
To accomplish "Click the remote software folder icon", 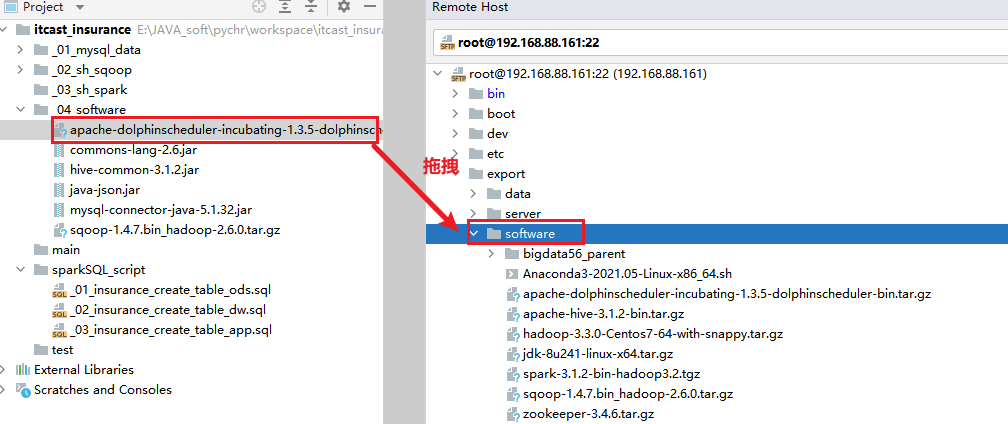I will click(x=494, y=233).
